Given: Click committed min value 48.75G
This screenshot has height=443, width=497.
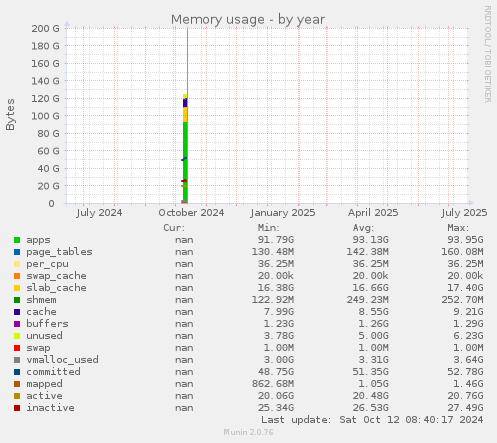Looking at the screenshot, I should [x=276, y=372].
